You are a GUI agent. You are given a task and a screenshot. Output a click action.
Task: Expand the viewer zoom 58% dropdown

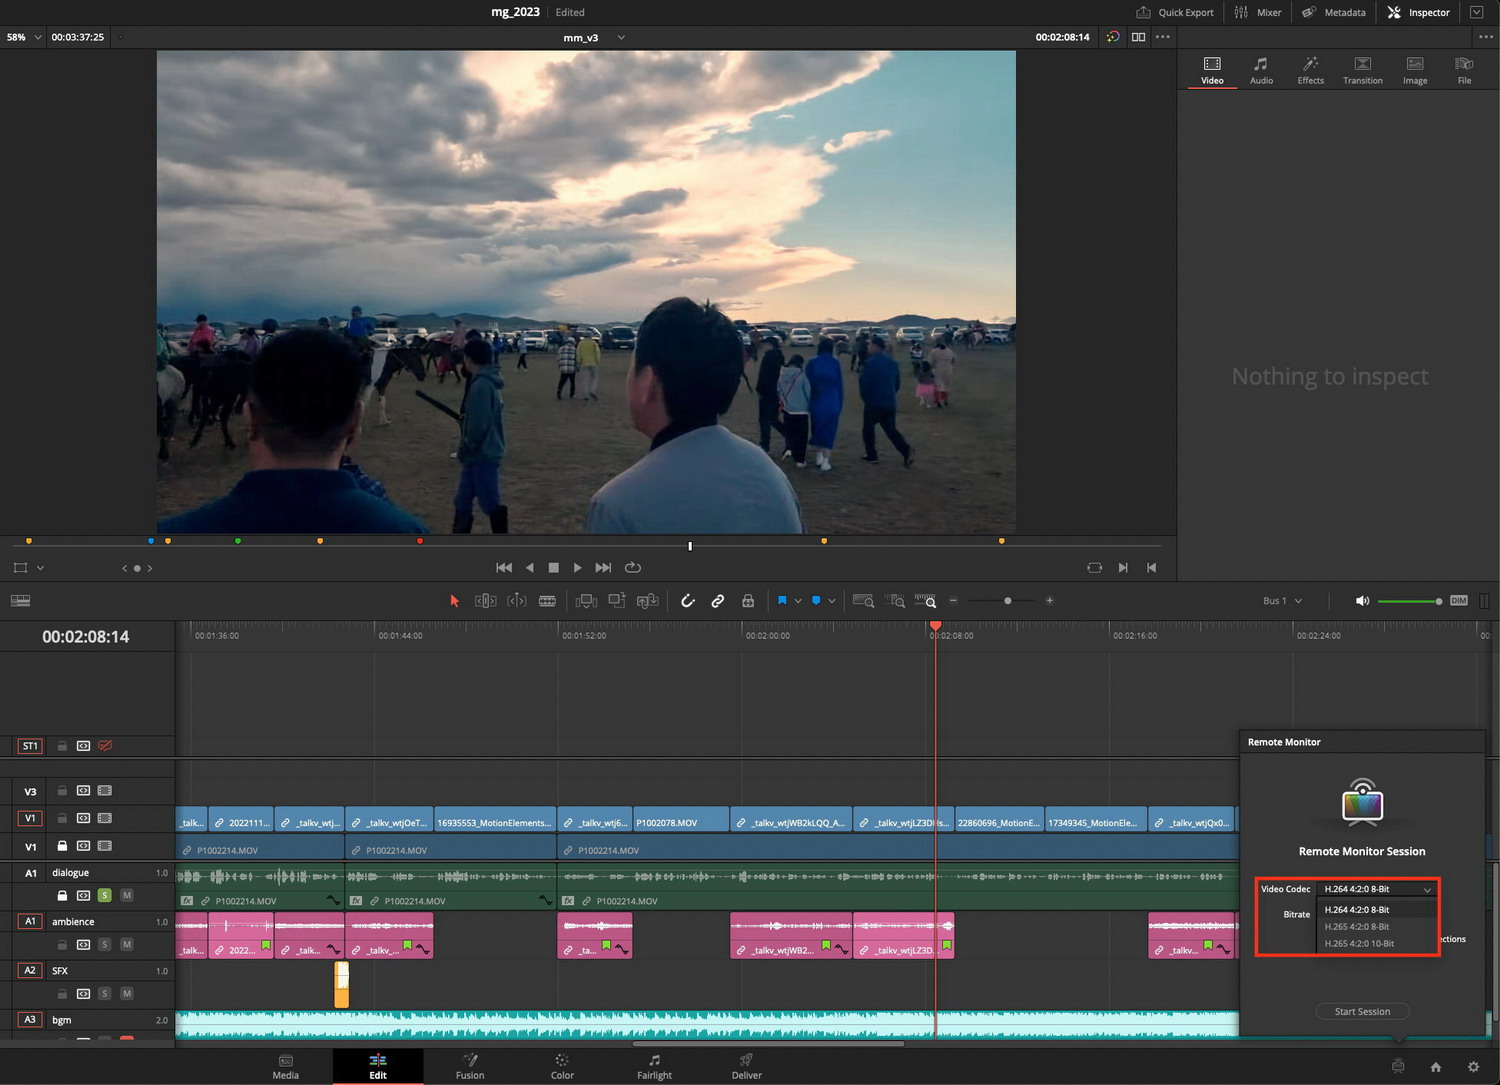point(24,37)
